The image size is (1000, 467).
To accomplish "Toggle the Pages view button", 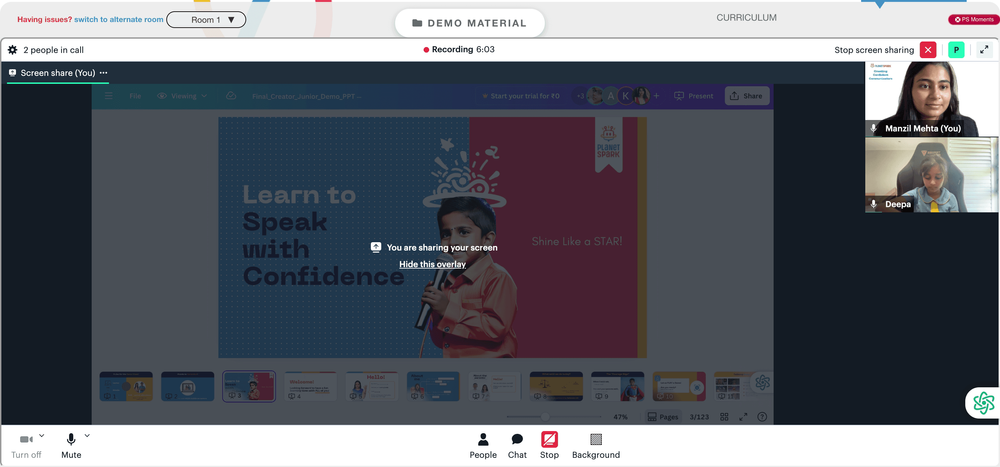I will tap(663, 417).
